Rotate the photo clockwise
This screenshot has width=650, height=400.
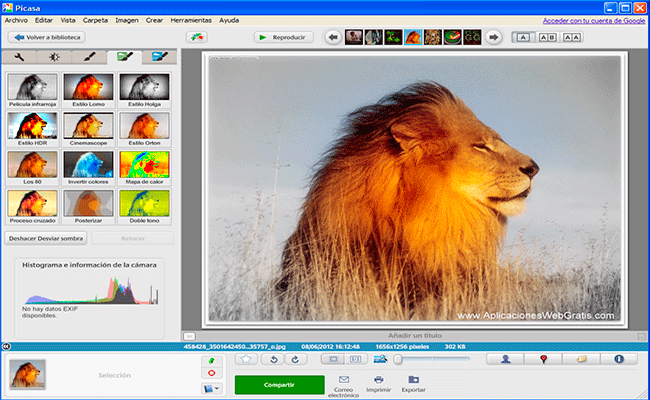tap(295, 359)
